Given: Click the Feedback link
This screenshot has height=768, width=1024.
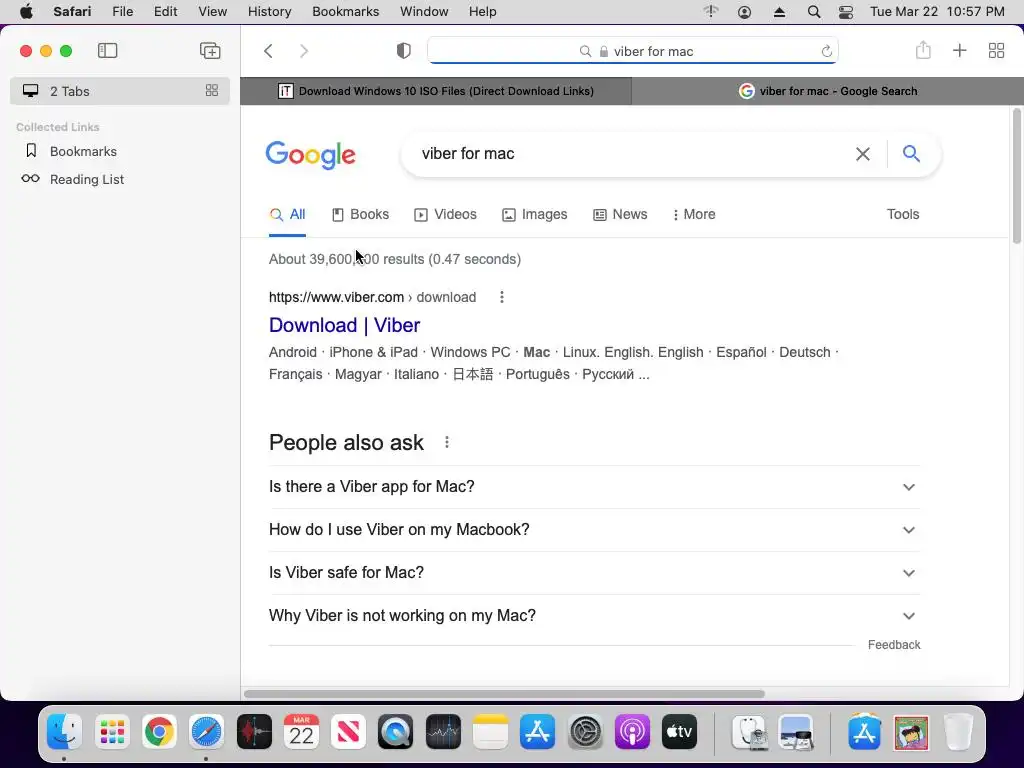Looking at the screenshot, I should 893,645.
